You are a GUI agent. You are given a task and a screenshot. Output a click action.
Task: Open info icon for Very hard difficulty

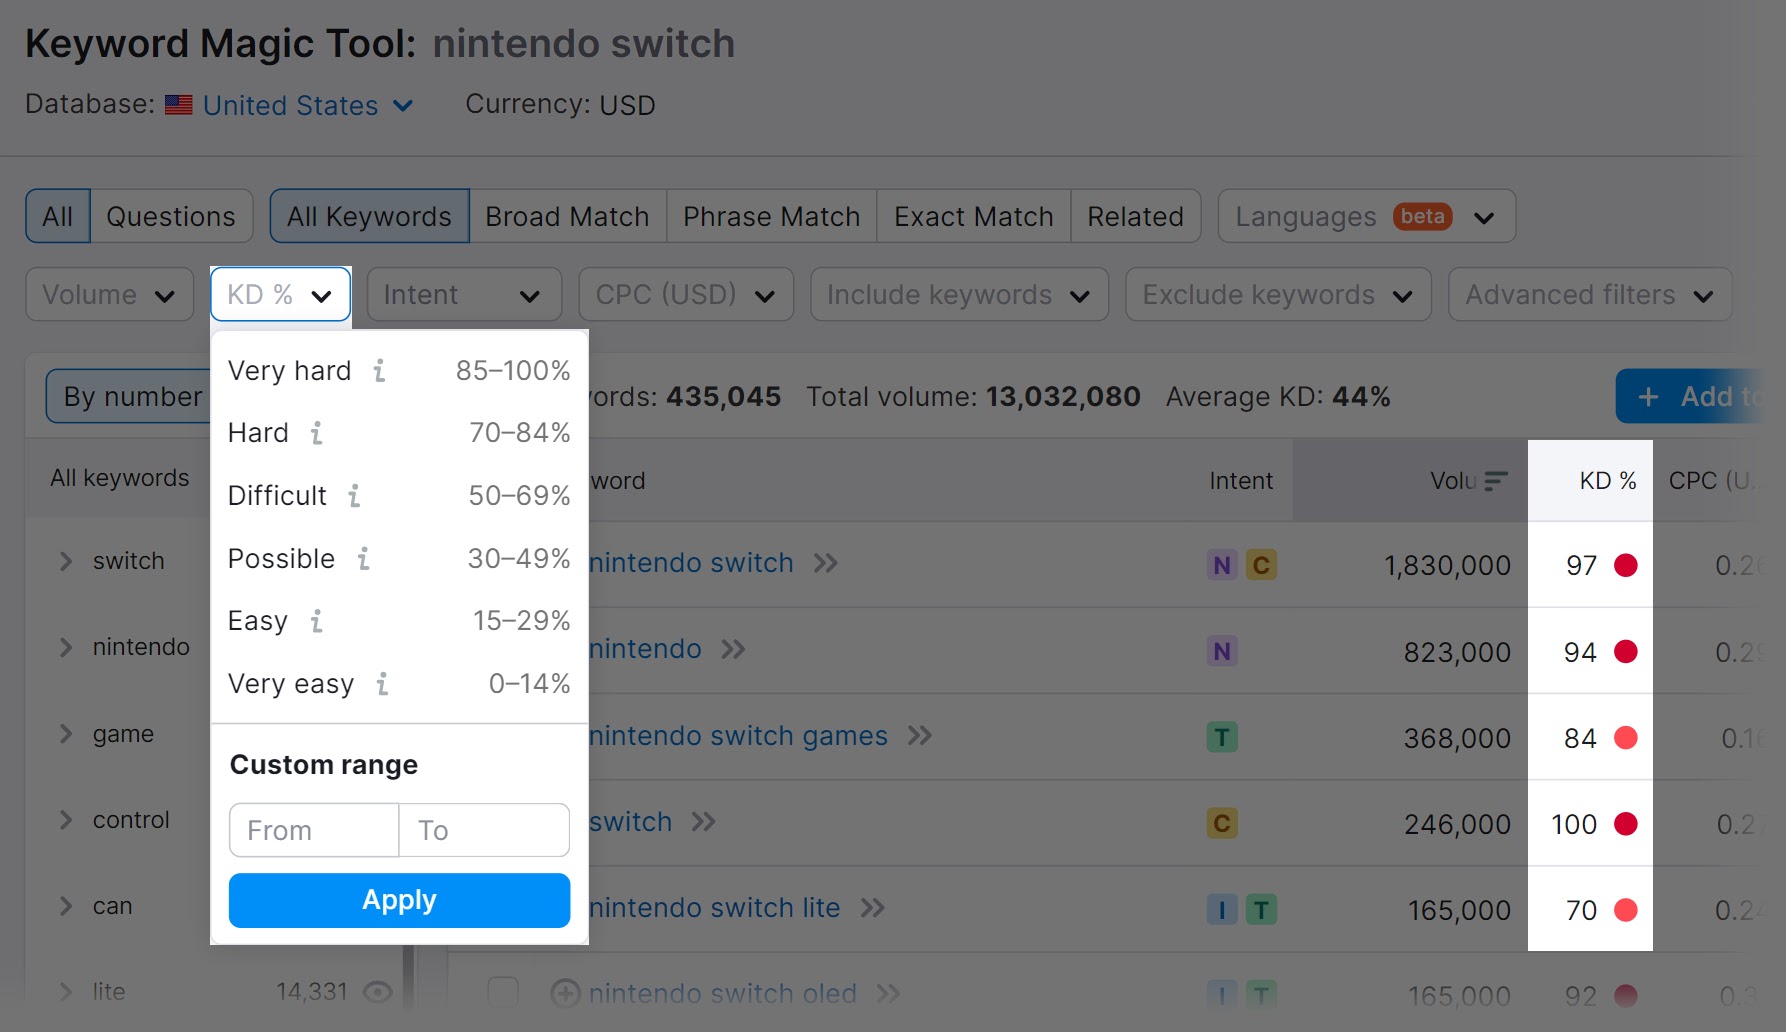pos(379,371)
